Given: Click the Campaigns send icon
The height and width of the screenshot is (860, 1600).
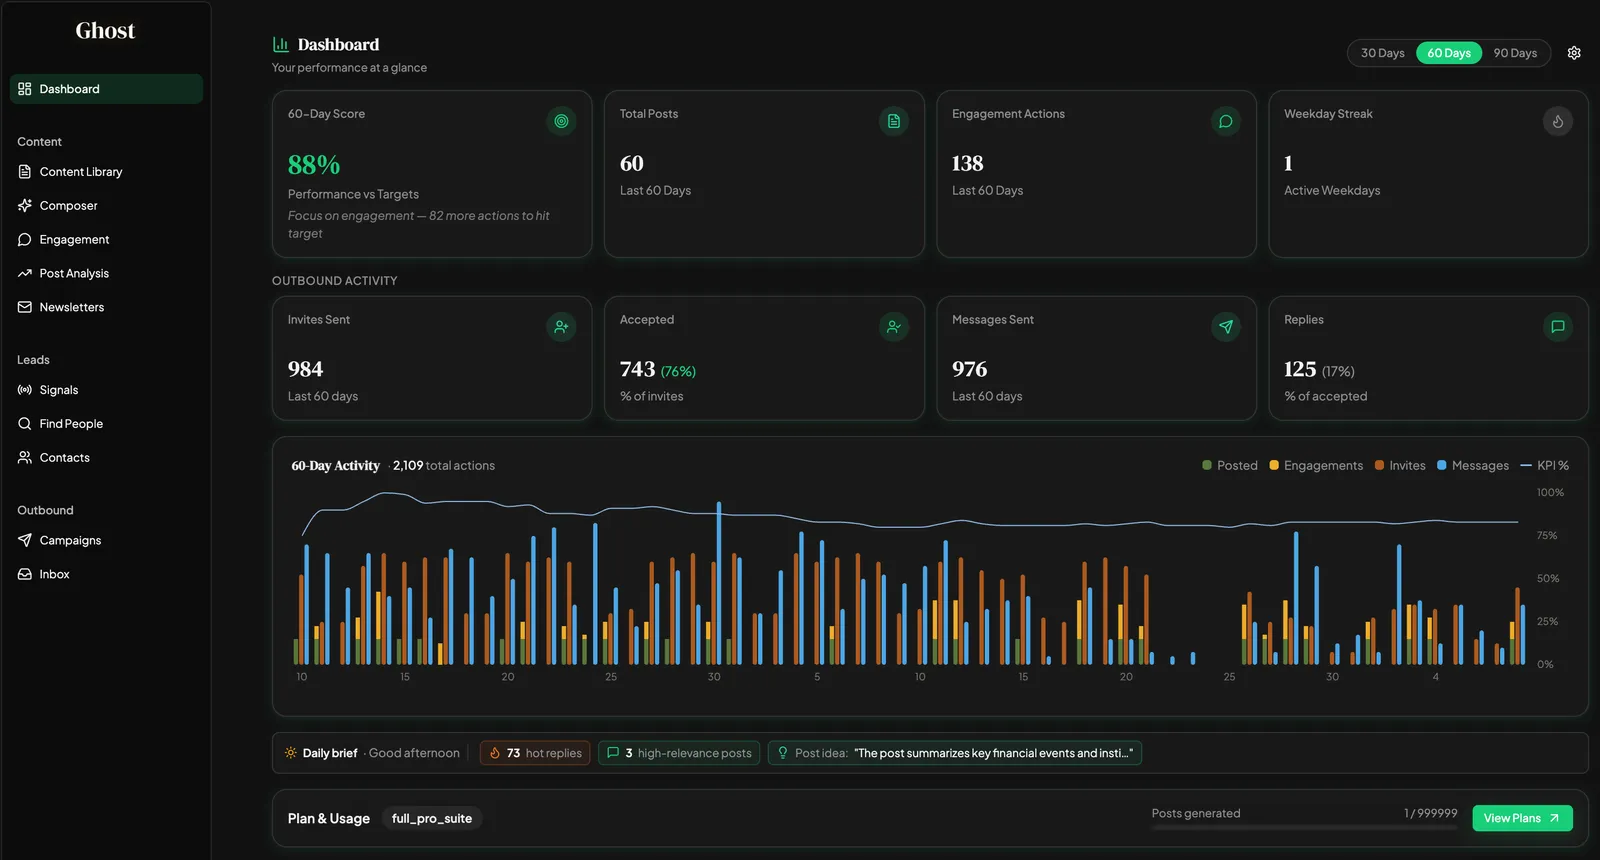Looking at the screenshot, I should pos(25,541).
